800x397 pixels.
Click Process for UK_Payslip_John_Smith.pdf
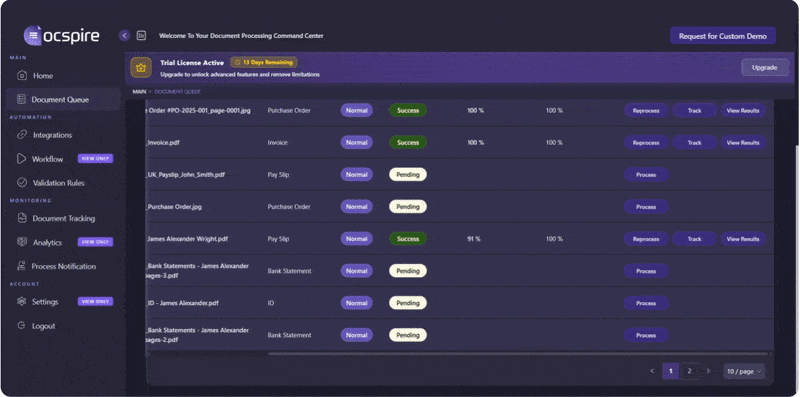click(646, 175)
